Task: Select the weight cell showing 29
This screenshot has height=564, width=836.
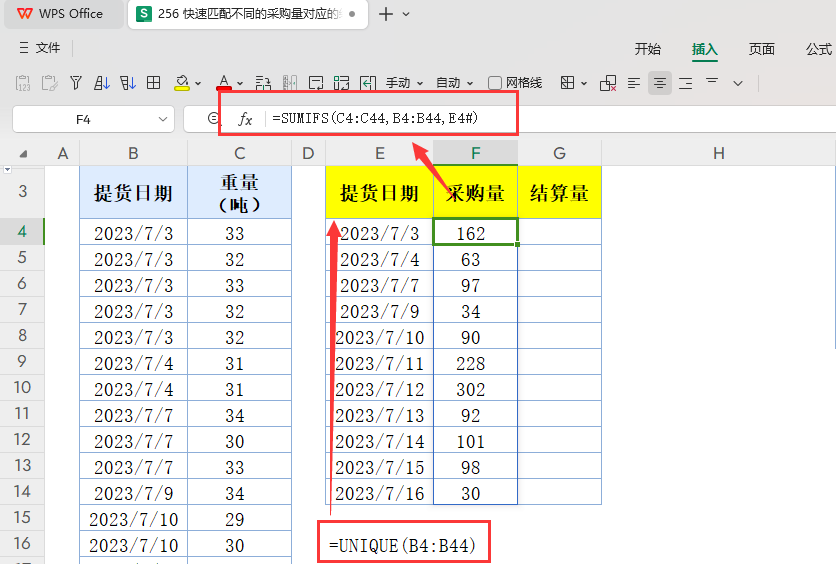Action: [239, 519]
